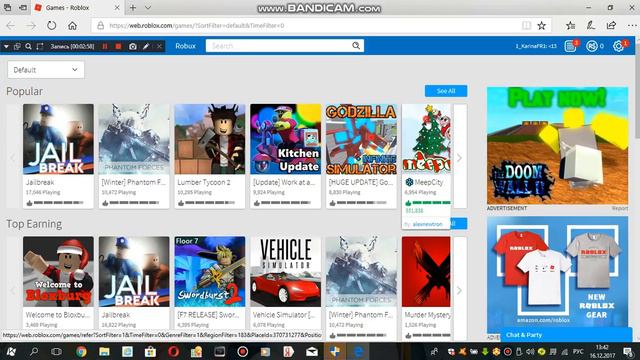This screenshot has height=360, width=640.
Task: Click See All for Popular games
Action: pyautogui.click(x=446, y=91)
